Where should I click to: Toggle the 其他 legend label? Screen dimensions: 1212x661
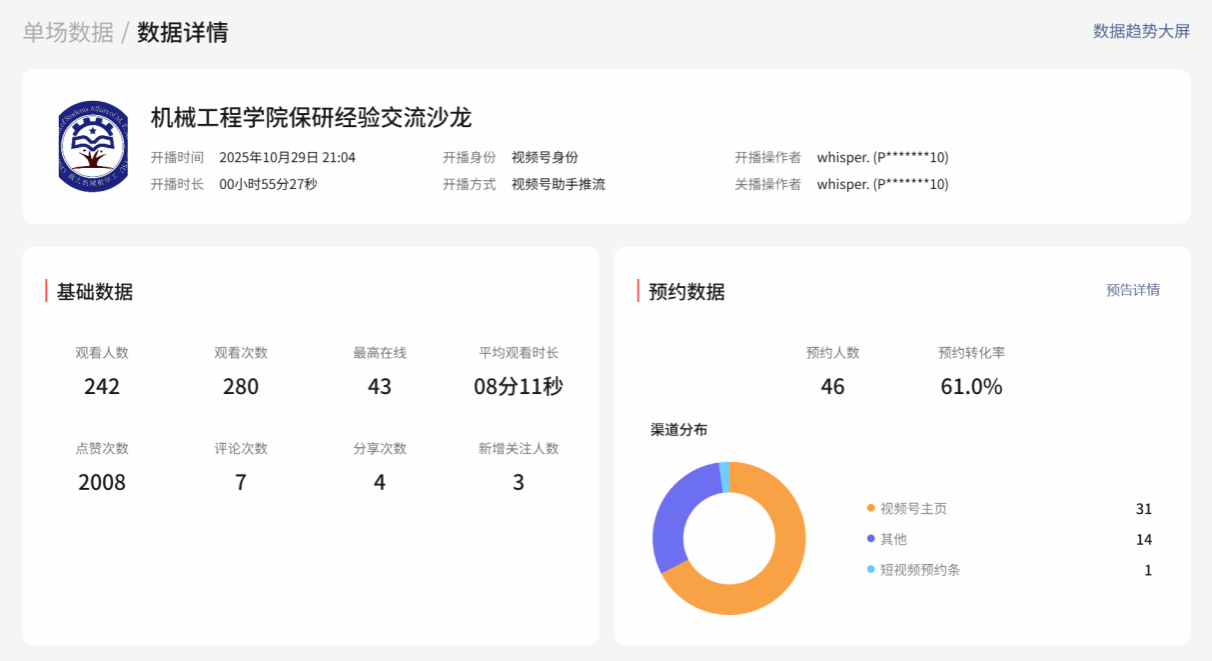[893, 539]
